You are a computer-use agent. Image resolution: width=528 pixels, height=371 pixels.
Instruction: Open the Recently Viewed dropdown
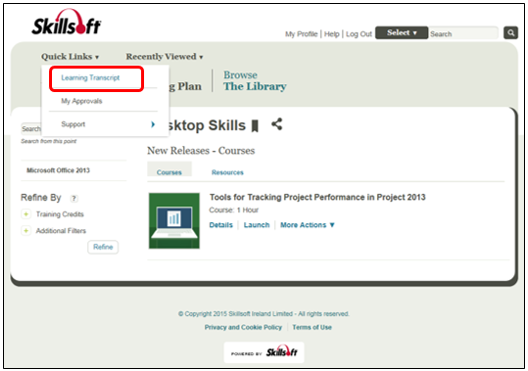(x=164, y=57)
